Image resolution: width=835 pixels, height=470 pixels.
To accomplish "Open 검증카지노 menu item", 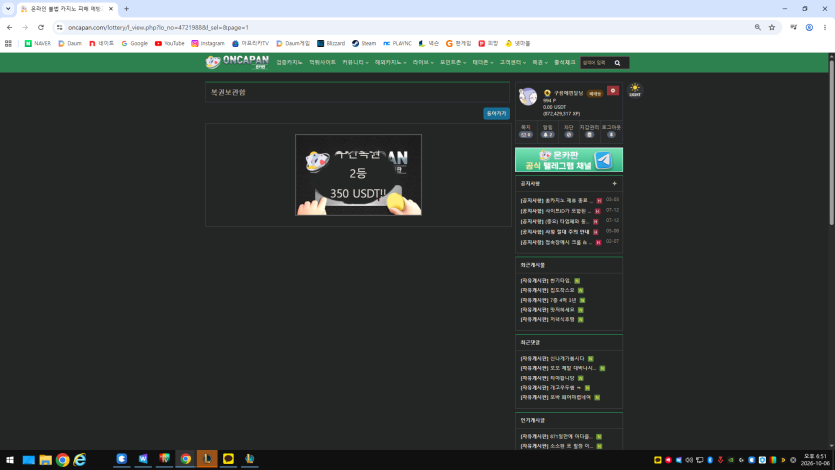I will 289,62.
